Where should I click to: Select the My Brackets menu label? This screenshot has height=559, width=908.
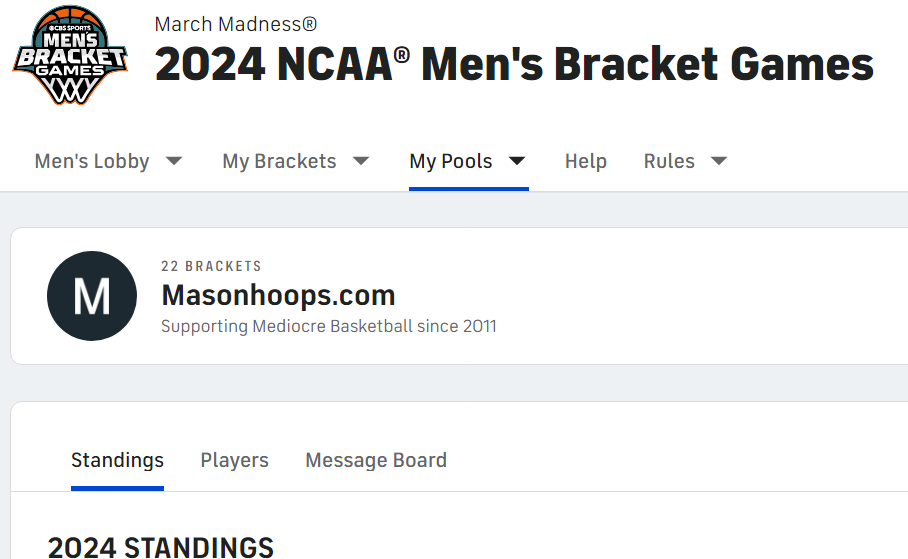tap(279, 161)
